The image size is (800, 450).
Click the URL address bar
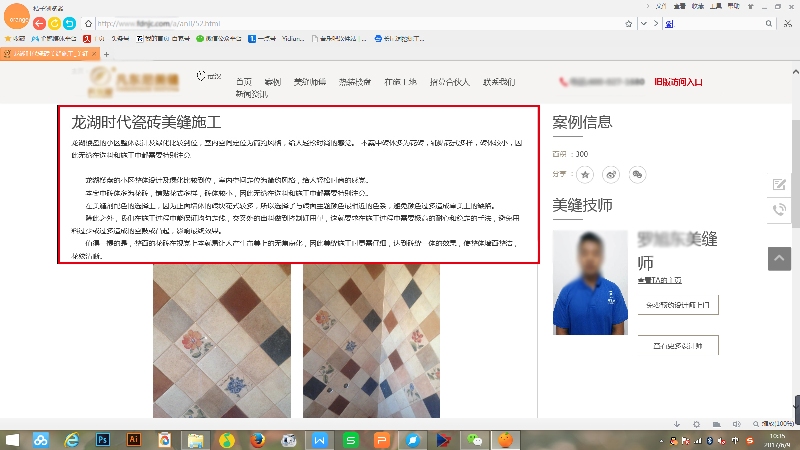357,23
